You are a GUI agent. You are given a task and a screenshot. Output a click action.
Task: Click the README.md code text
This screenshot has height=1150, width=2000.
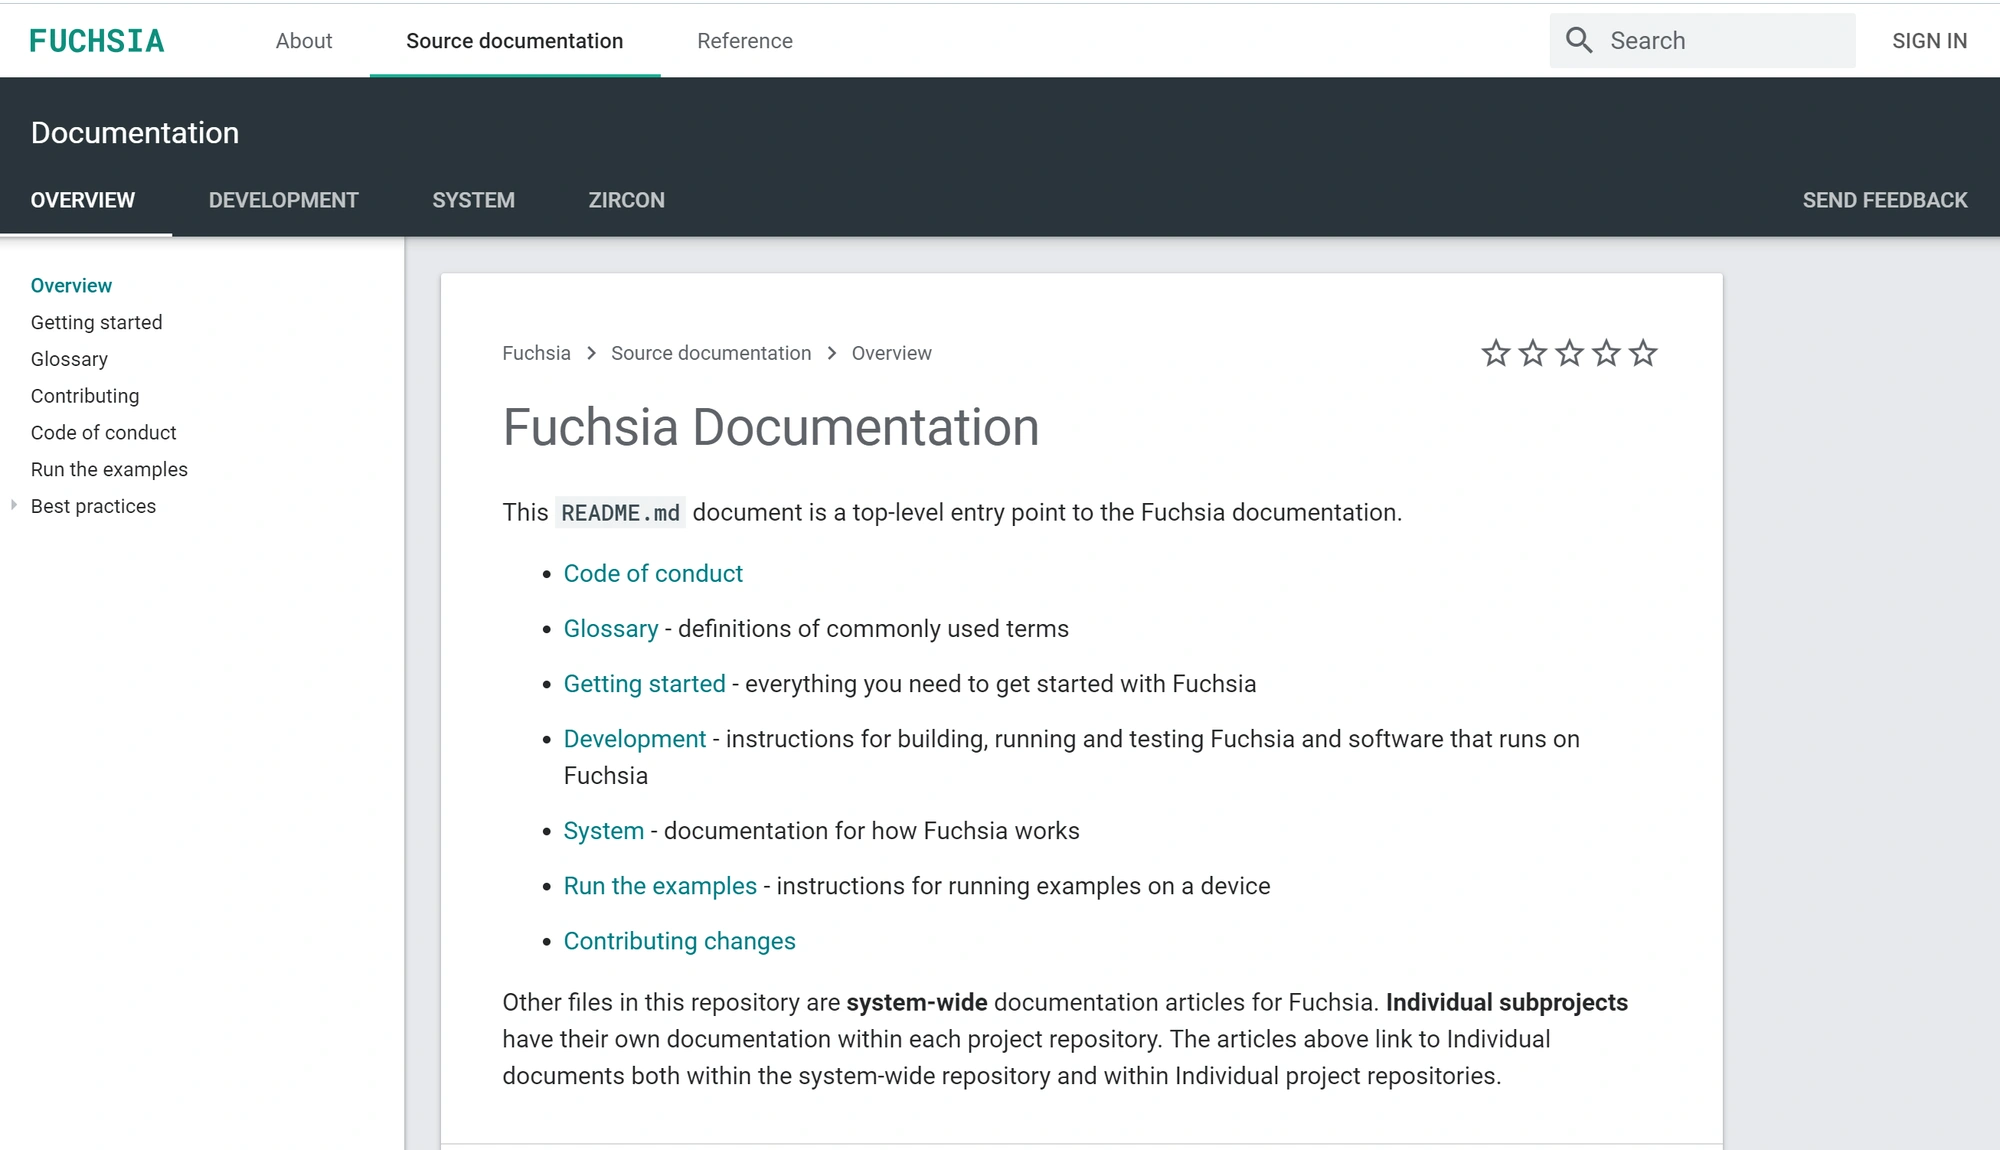tap(620, 513)
